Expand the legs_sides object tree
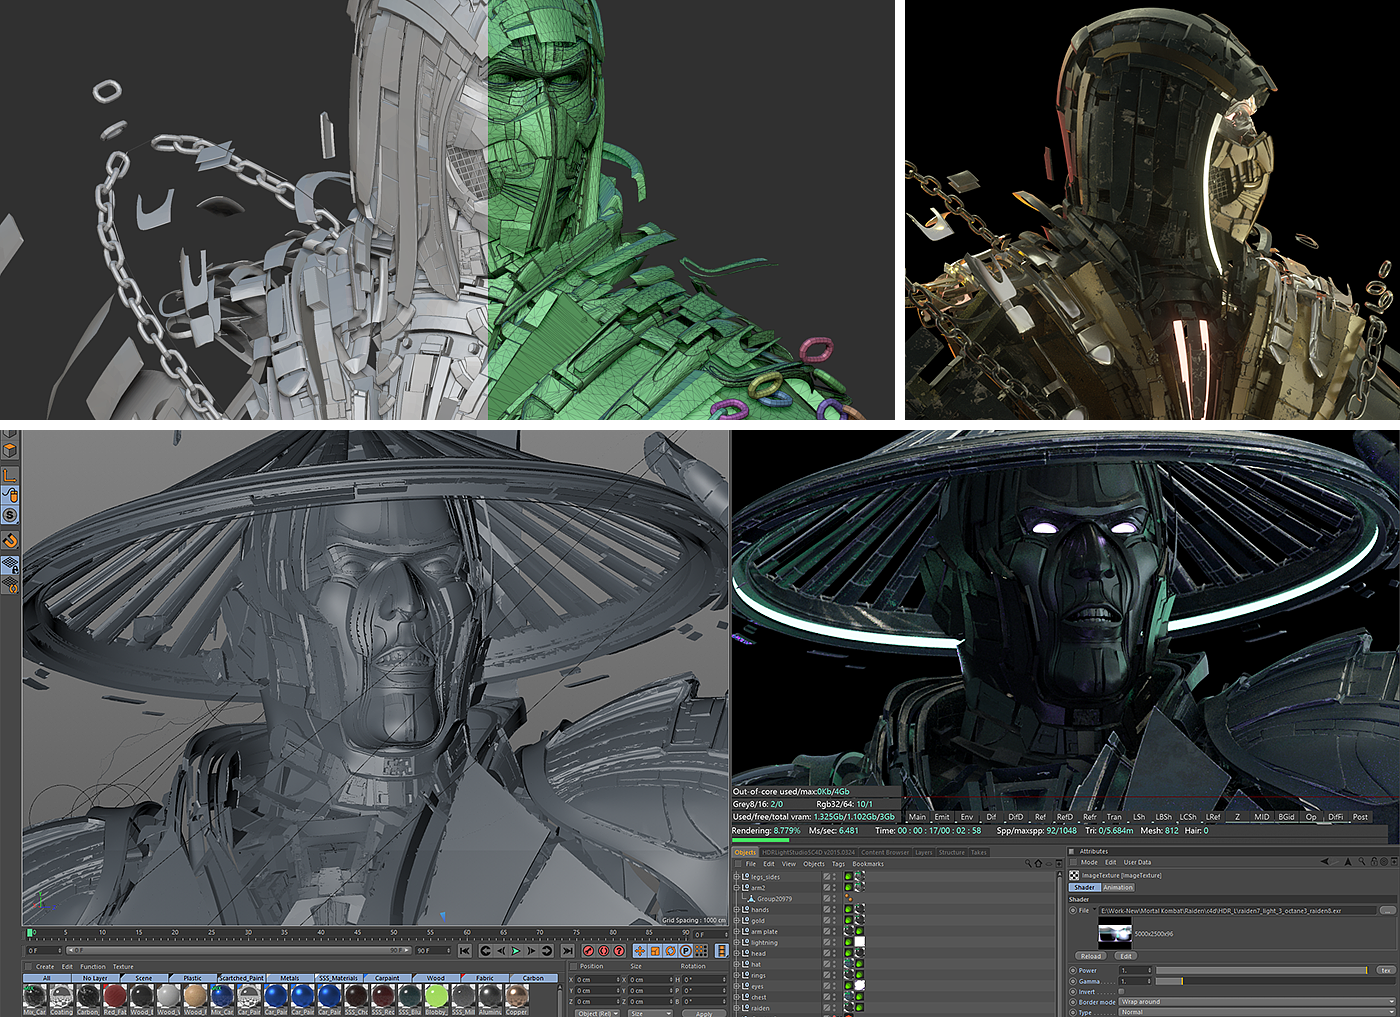This screenshot has width=1400, height=1017. 737,877
